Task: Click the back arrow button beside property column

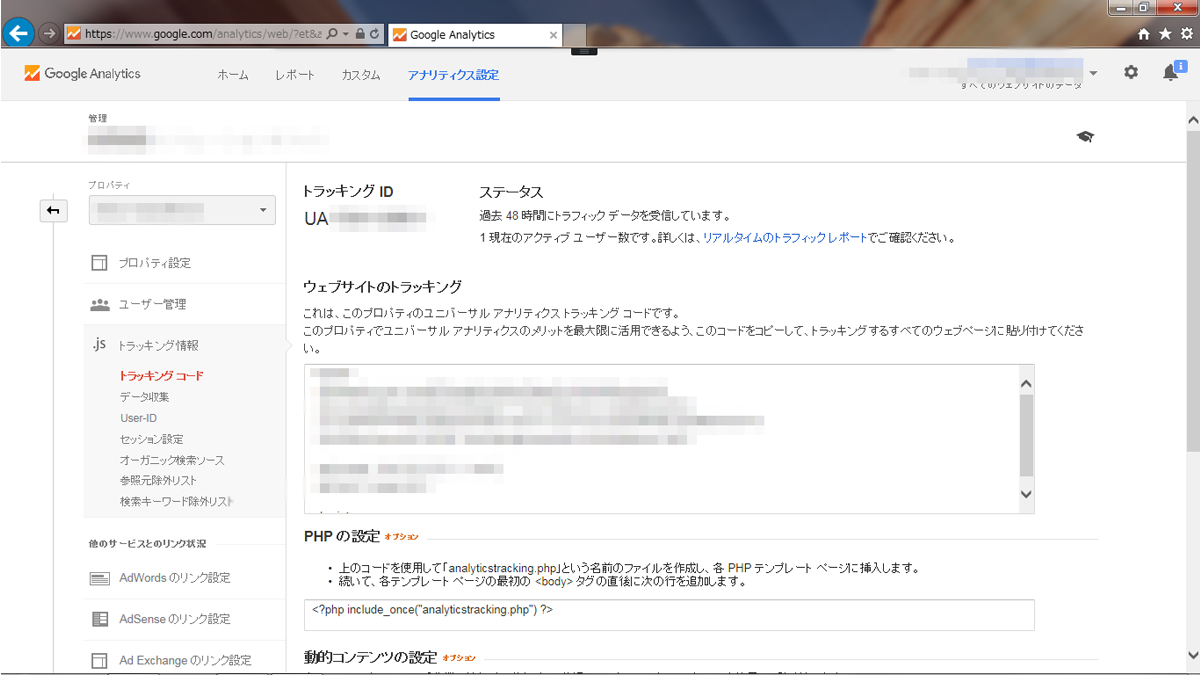Action: pyautogui.click(x=53, y=210)
